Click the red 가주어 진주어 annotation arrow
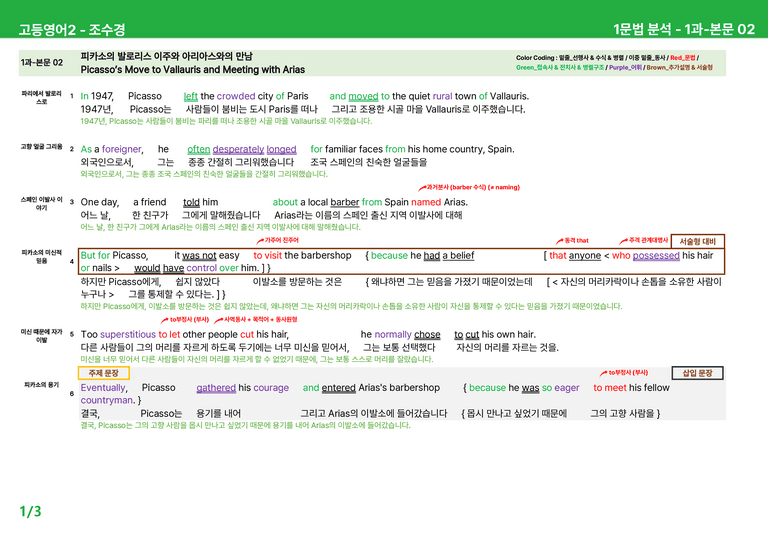 pyautogui.click(x=260, y=241)
